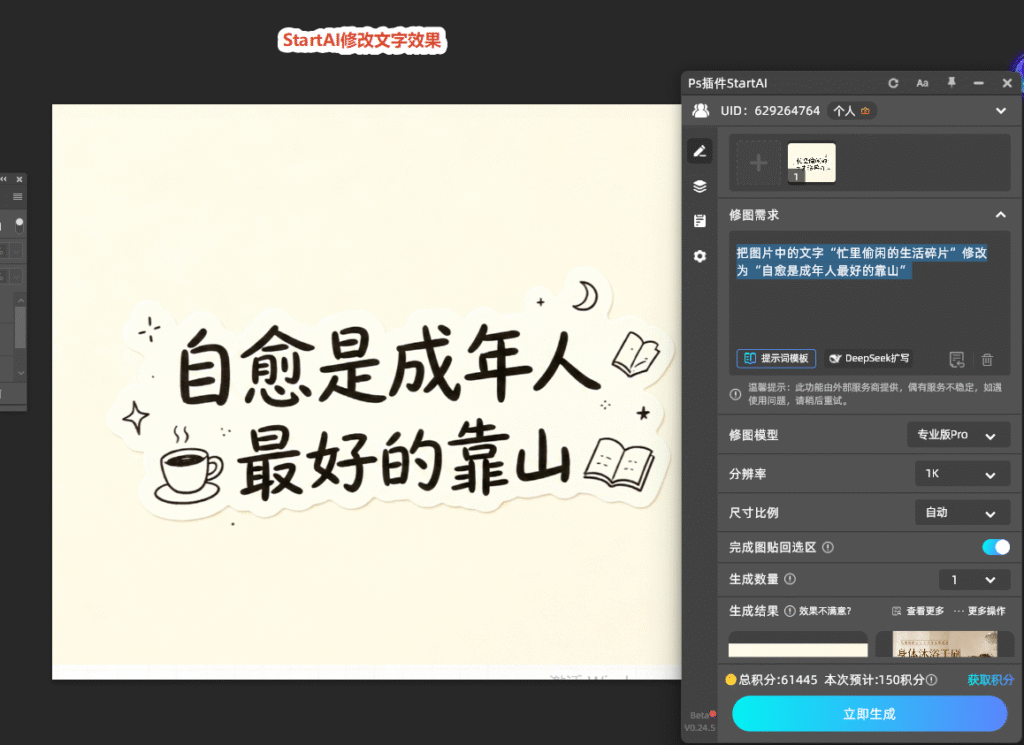Click the 温馨提示 info icon
Screen dimensions: 1024x745
[735, 394]
